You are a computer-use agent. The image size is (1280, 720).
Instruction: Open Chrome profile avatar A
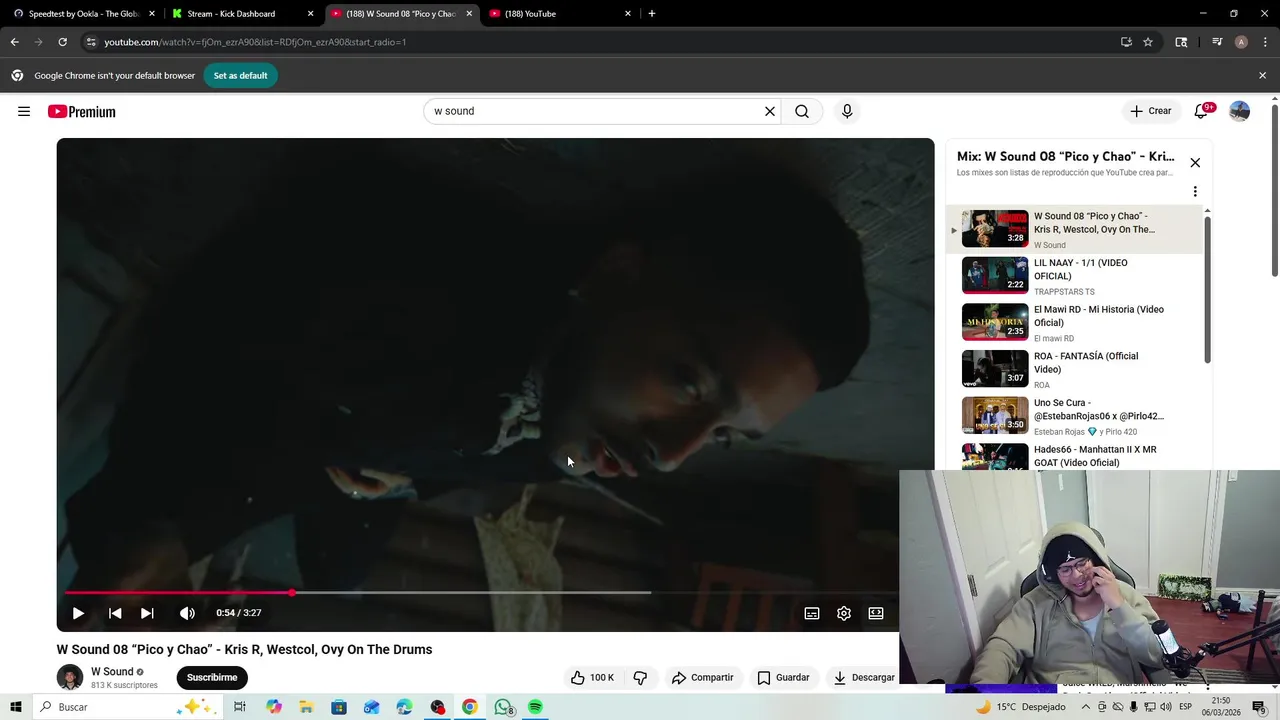point(1241,42)
